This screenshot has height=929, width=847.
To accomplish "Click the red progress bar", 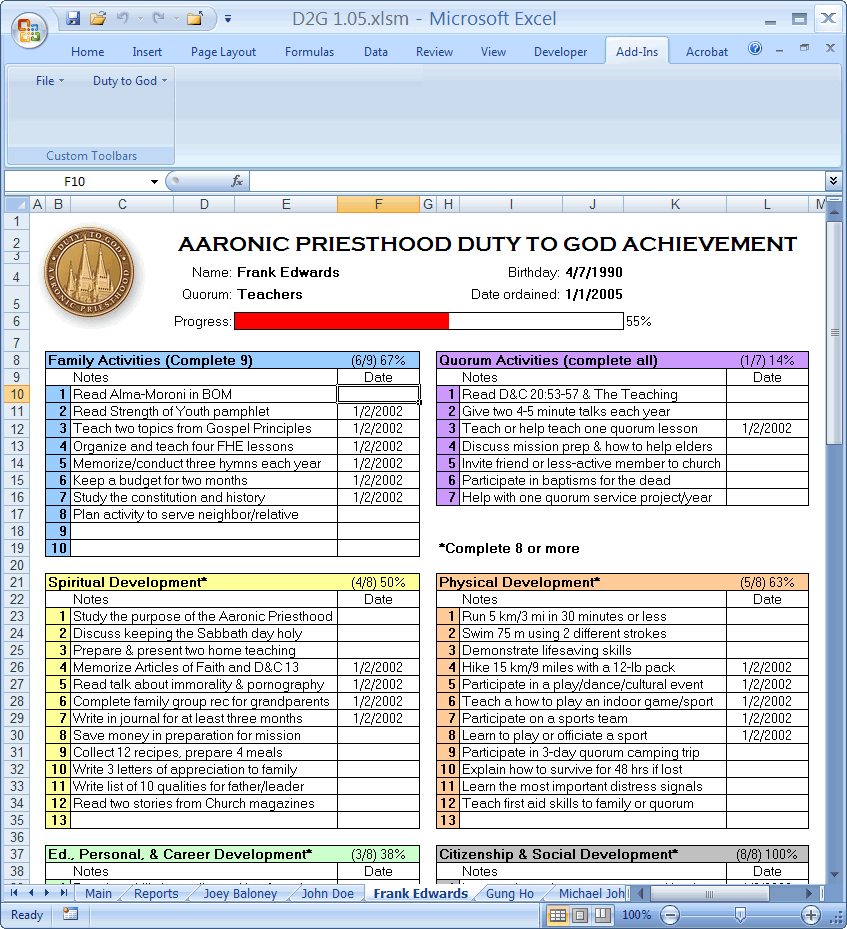I will point(342,321).
